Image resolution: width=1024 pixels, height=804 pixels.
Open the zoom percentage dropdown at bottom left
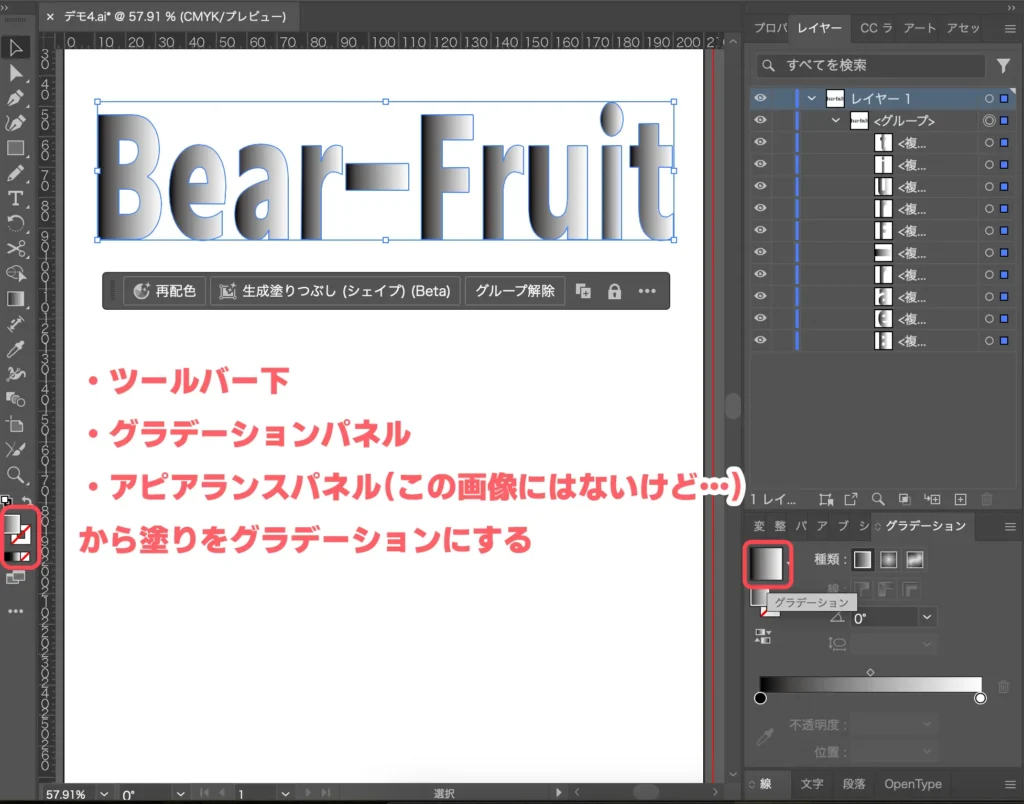click(103, 793)
